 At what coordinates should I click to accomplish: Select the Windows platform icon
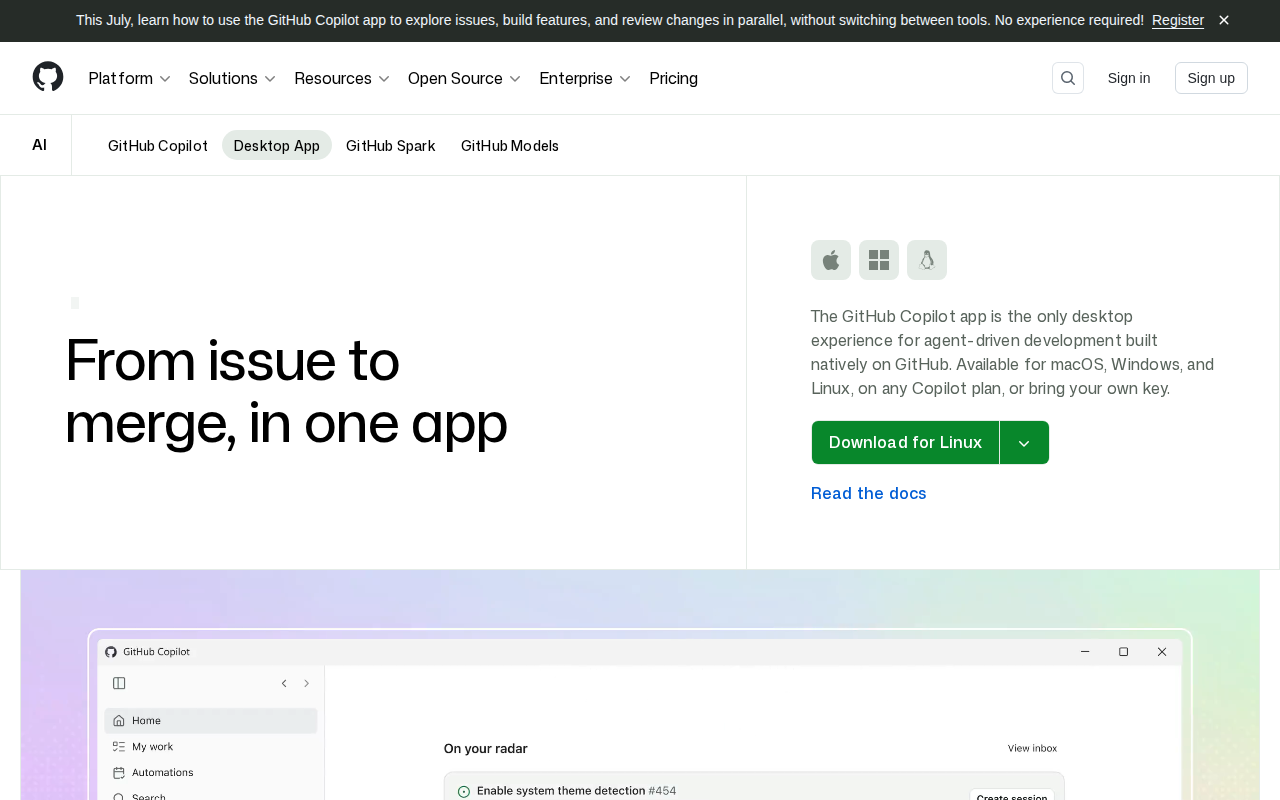879,260
